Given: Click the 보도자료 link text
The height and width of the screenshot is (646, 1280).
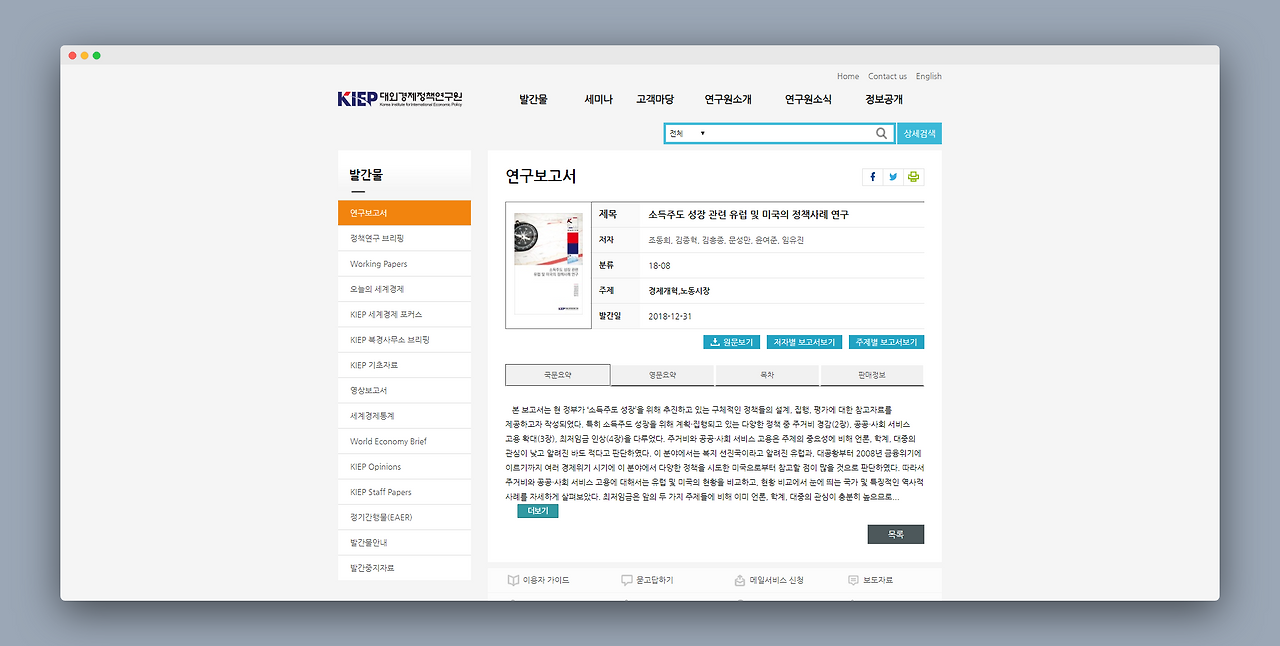Looking at the screenshot, I should click(878, 580).
